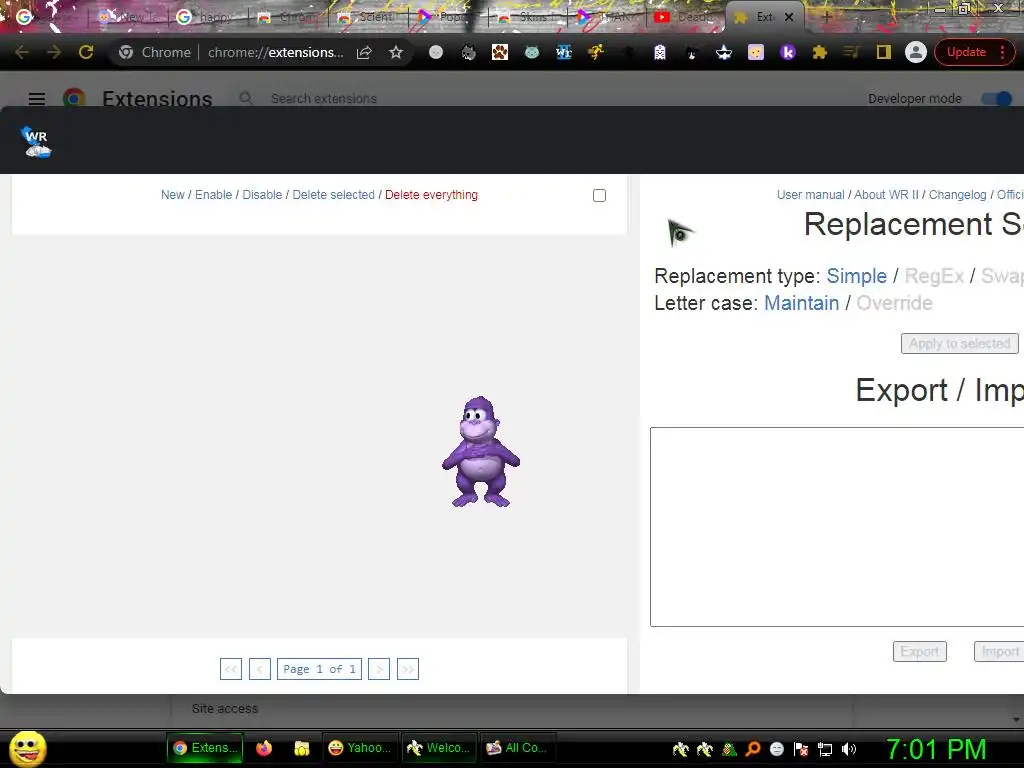This screenshot has height=768, width=1024.
Task: Click the Export button
Action: 920,651
